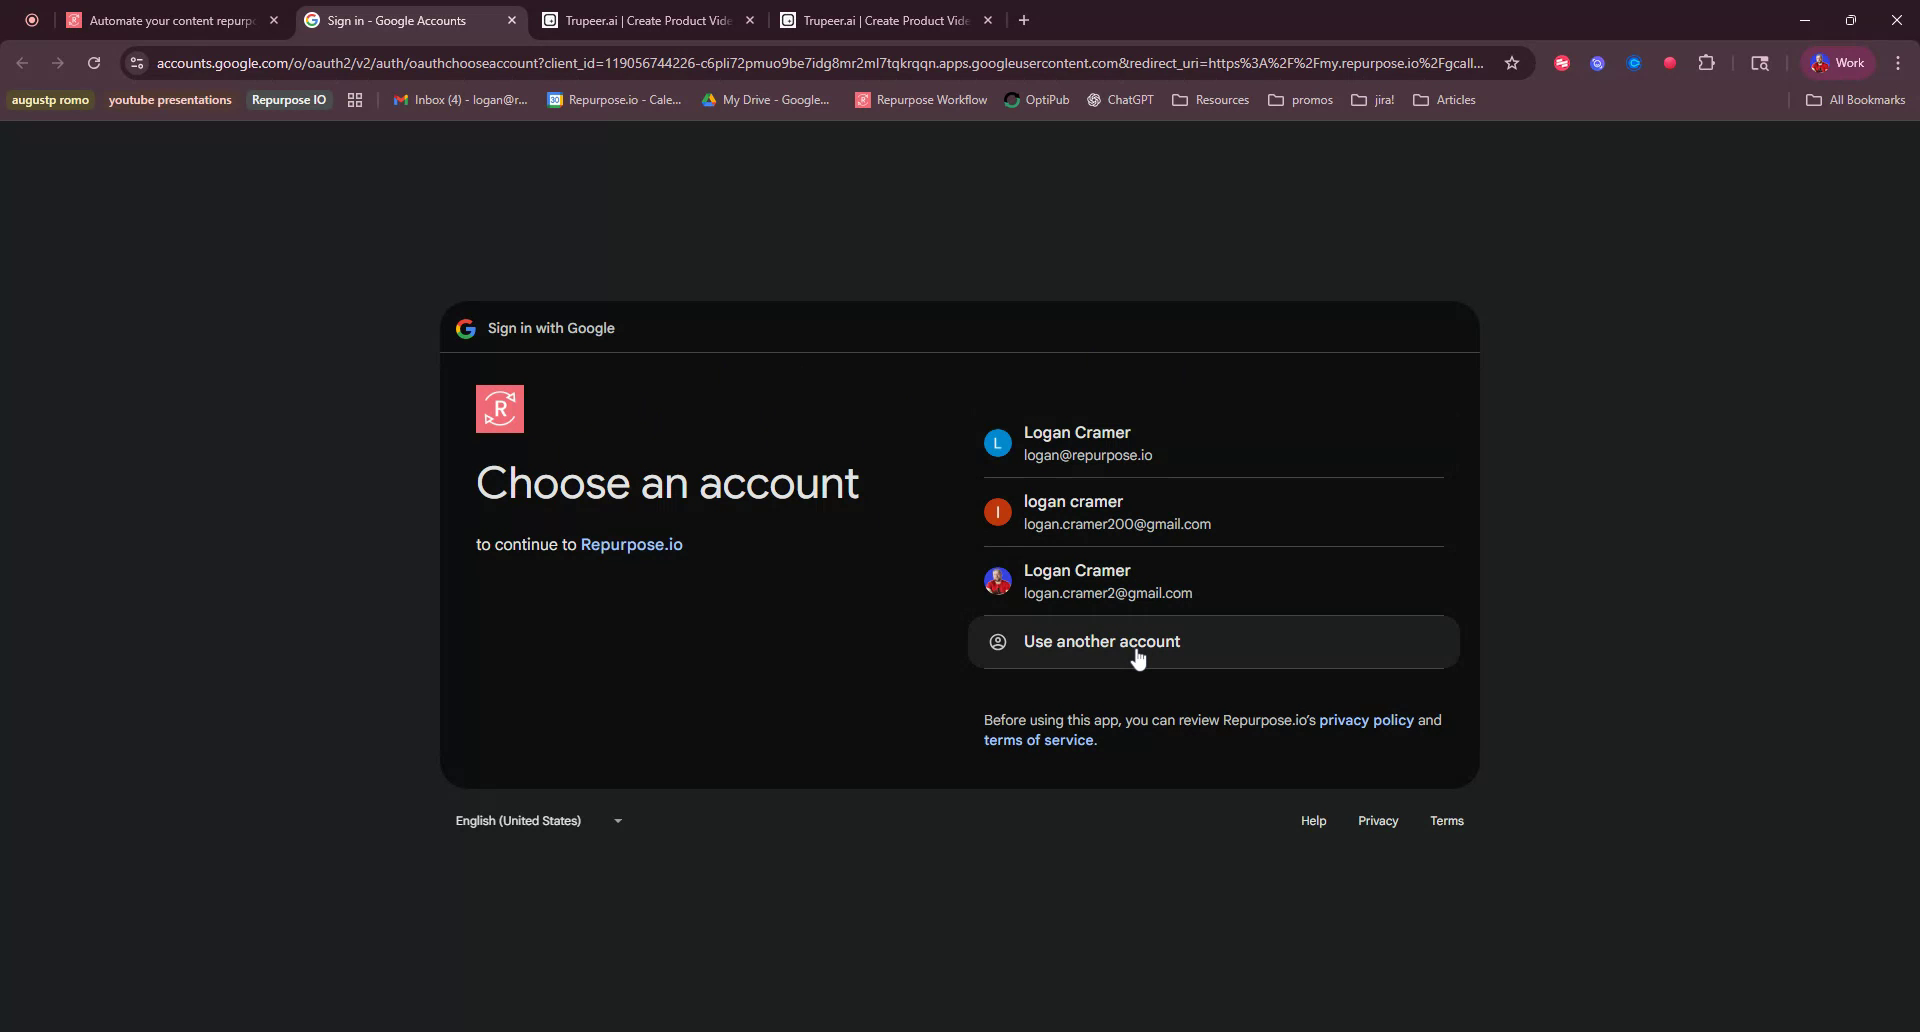Open the English (United States) language dropdown

(538, 820)
